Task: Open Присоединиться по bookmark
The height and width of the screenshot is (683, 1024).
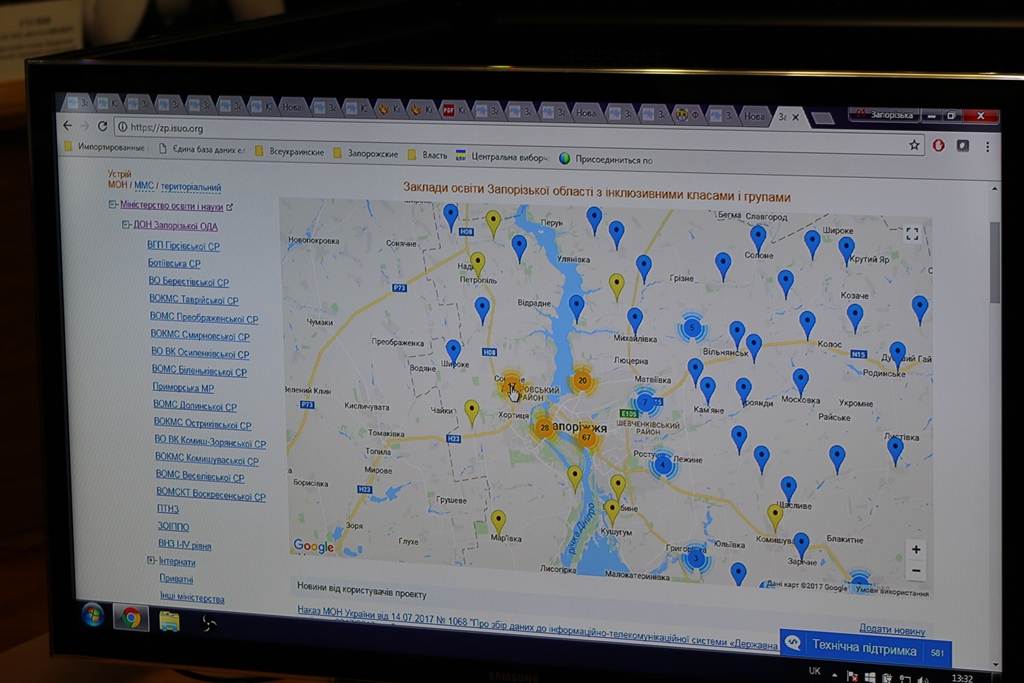Action: pyautogui.click(x=606, y=159)
